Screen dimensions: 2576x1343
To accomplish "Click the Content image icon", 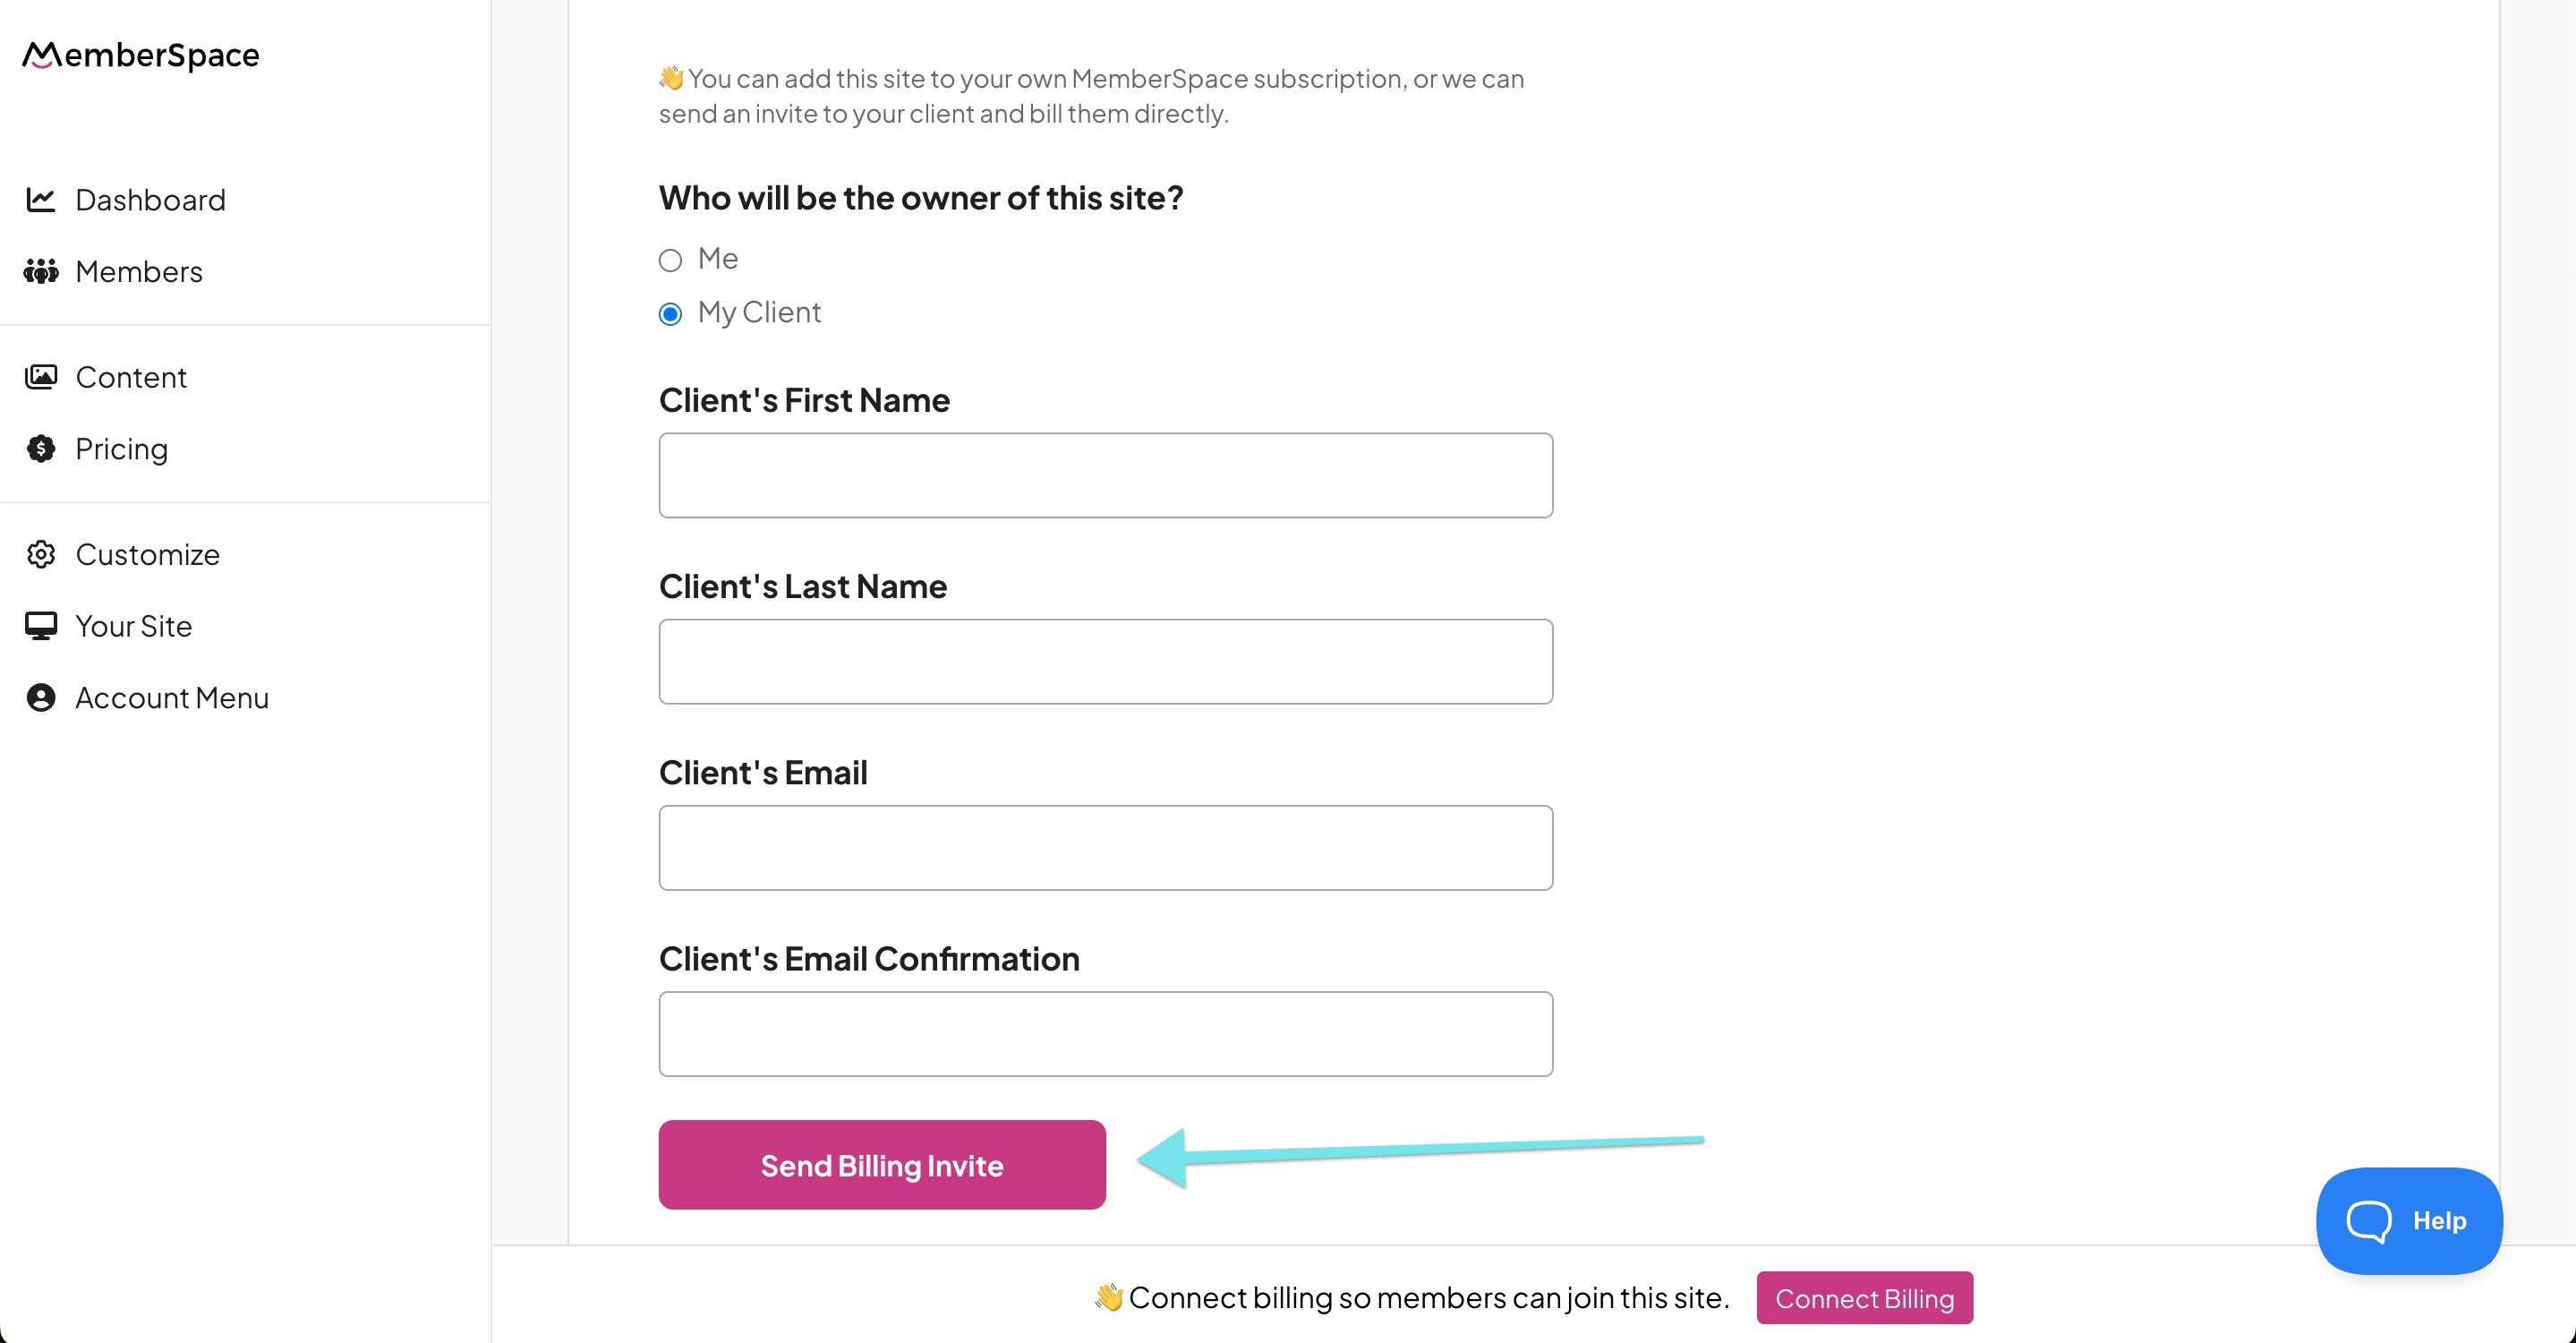I will click(x=40, y=377).
